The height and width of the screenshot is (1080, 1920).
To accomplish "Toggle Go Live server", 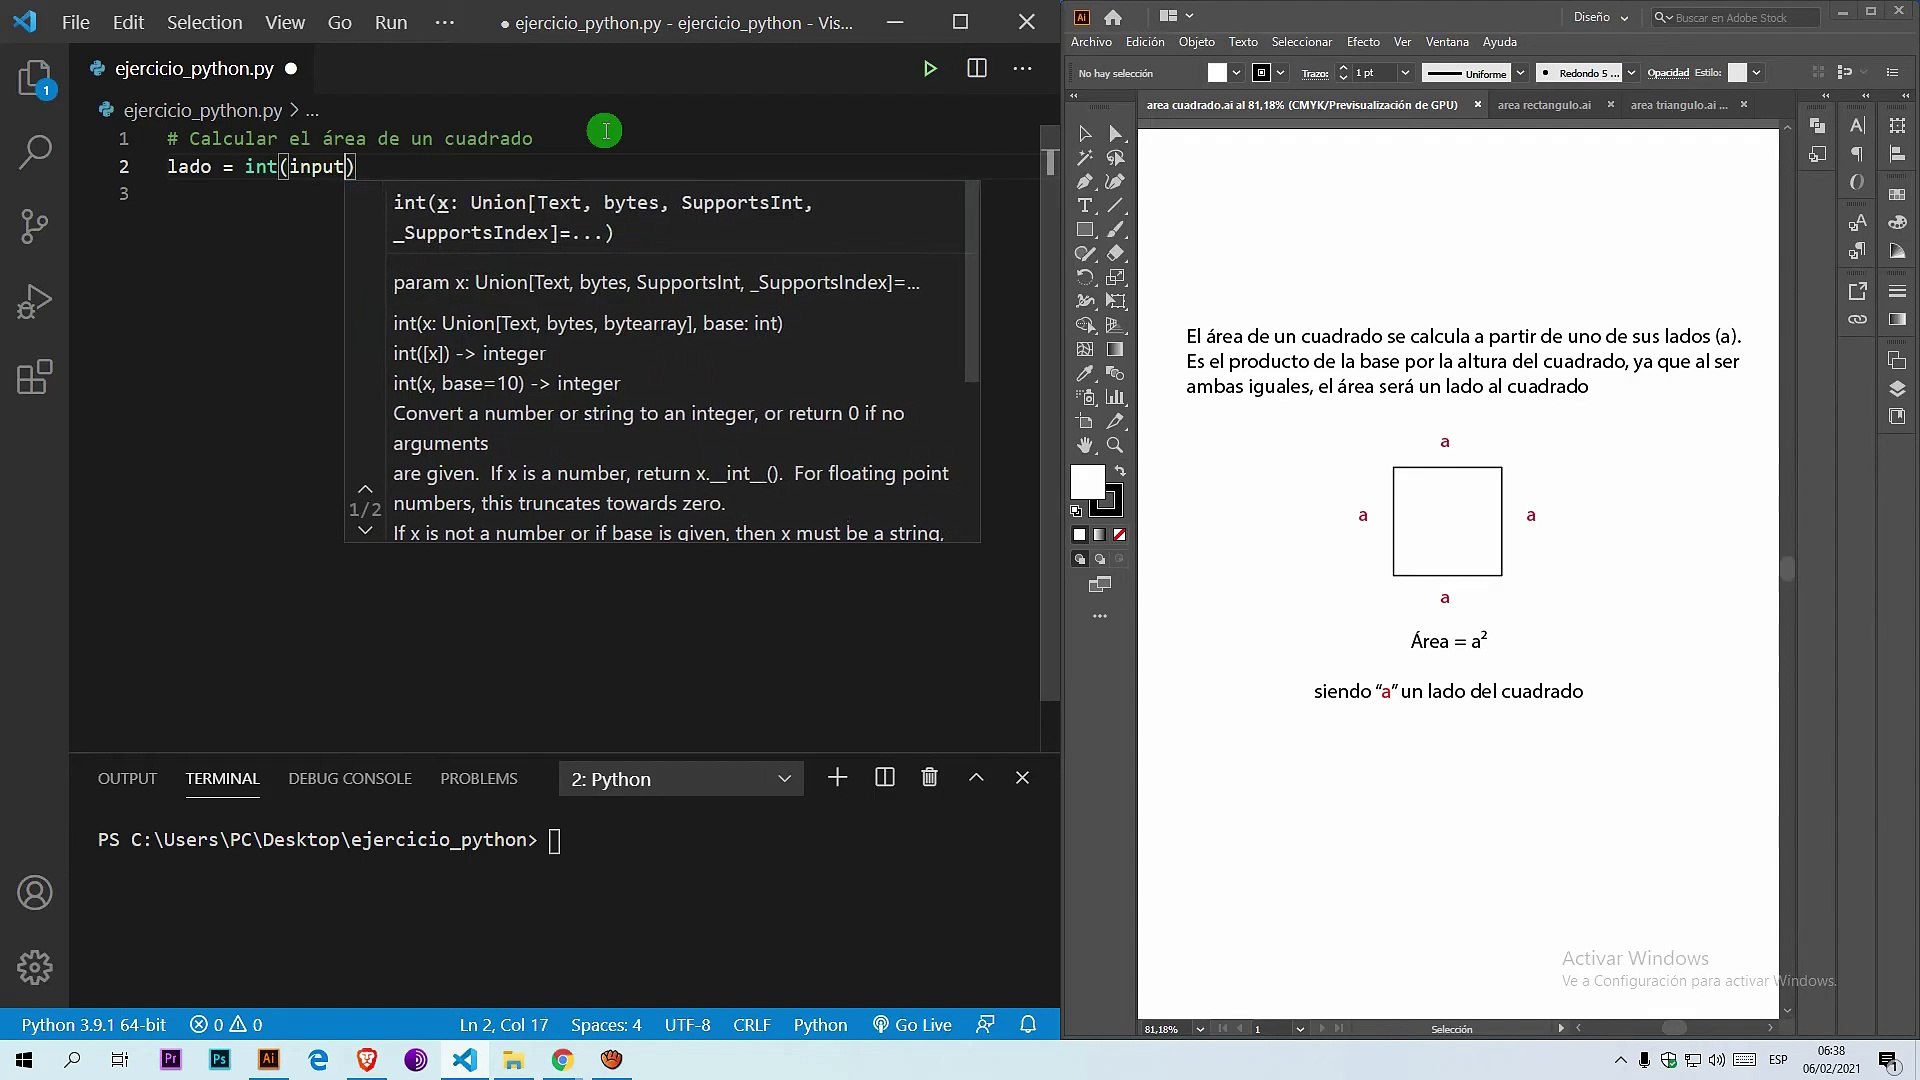I will 911,1025.
